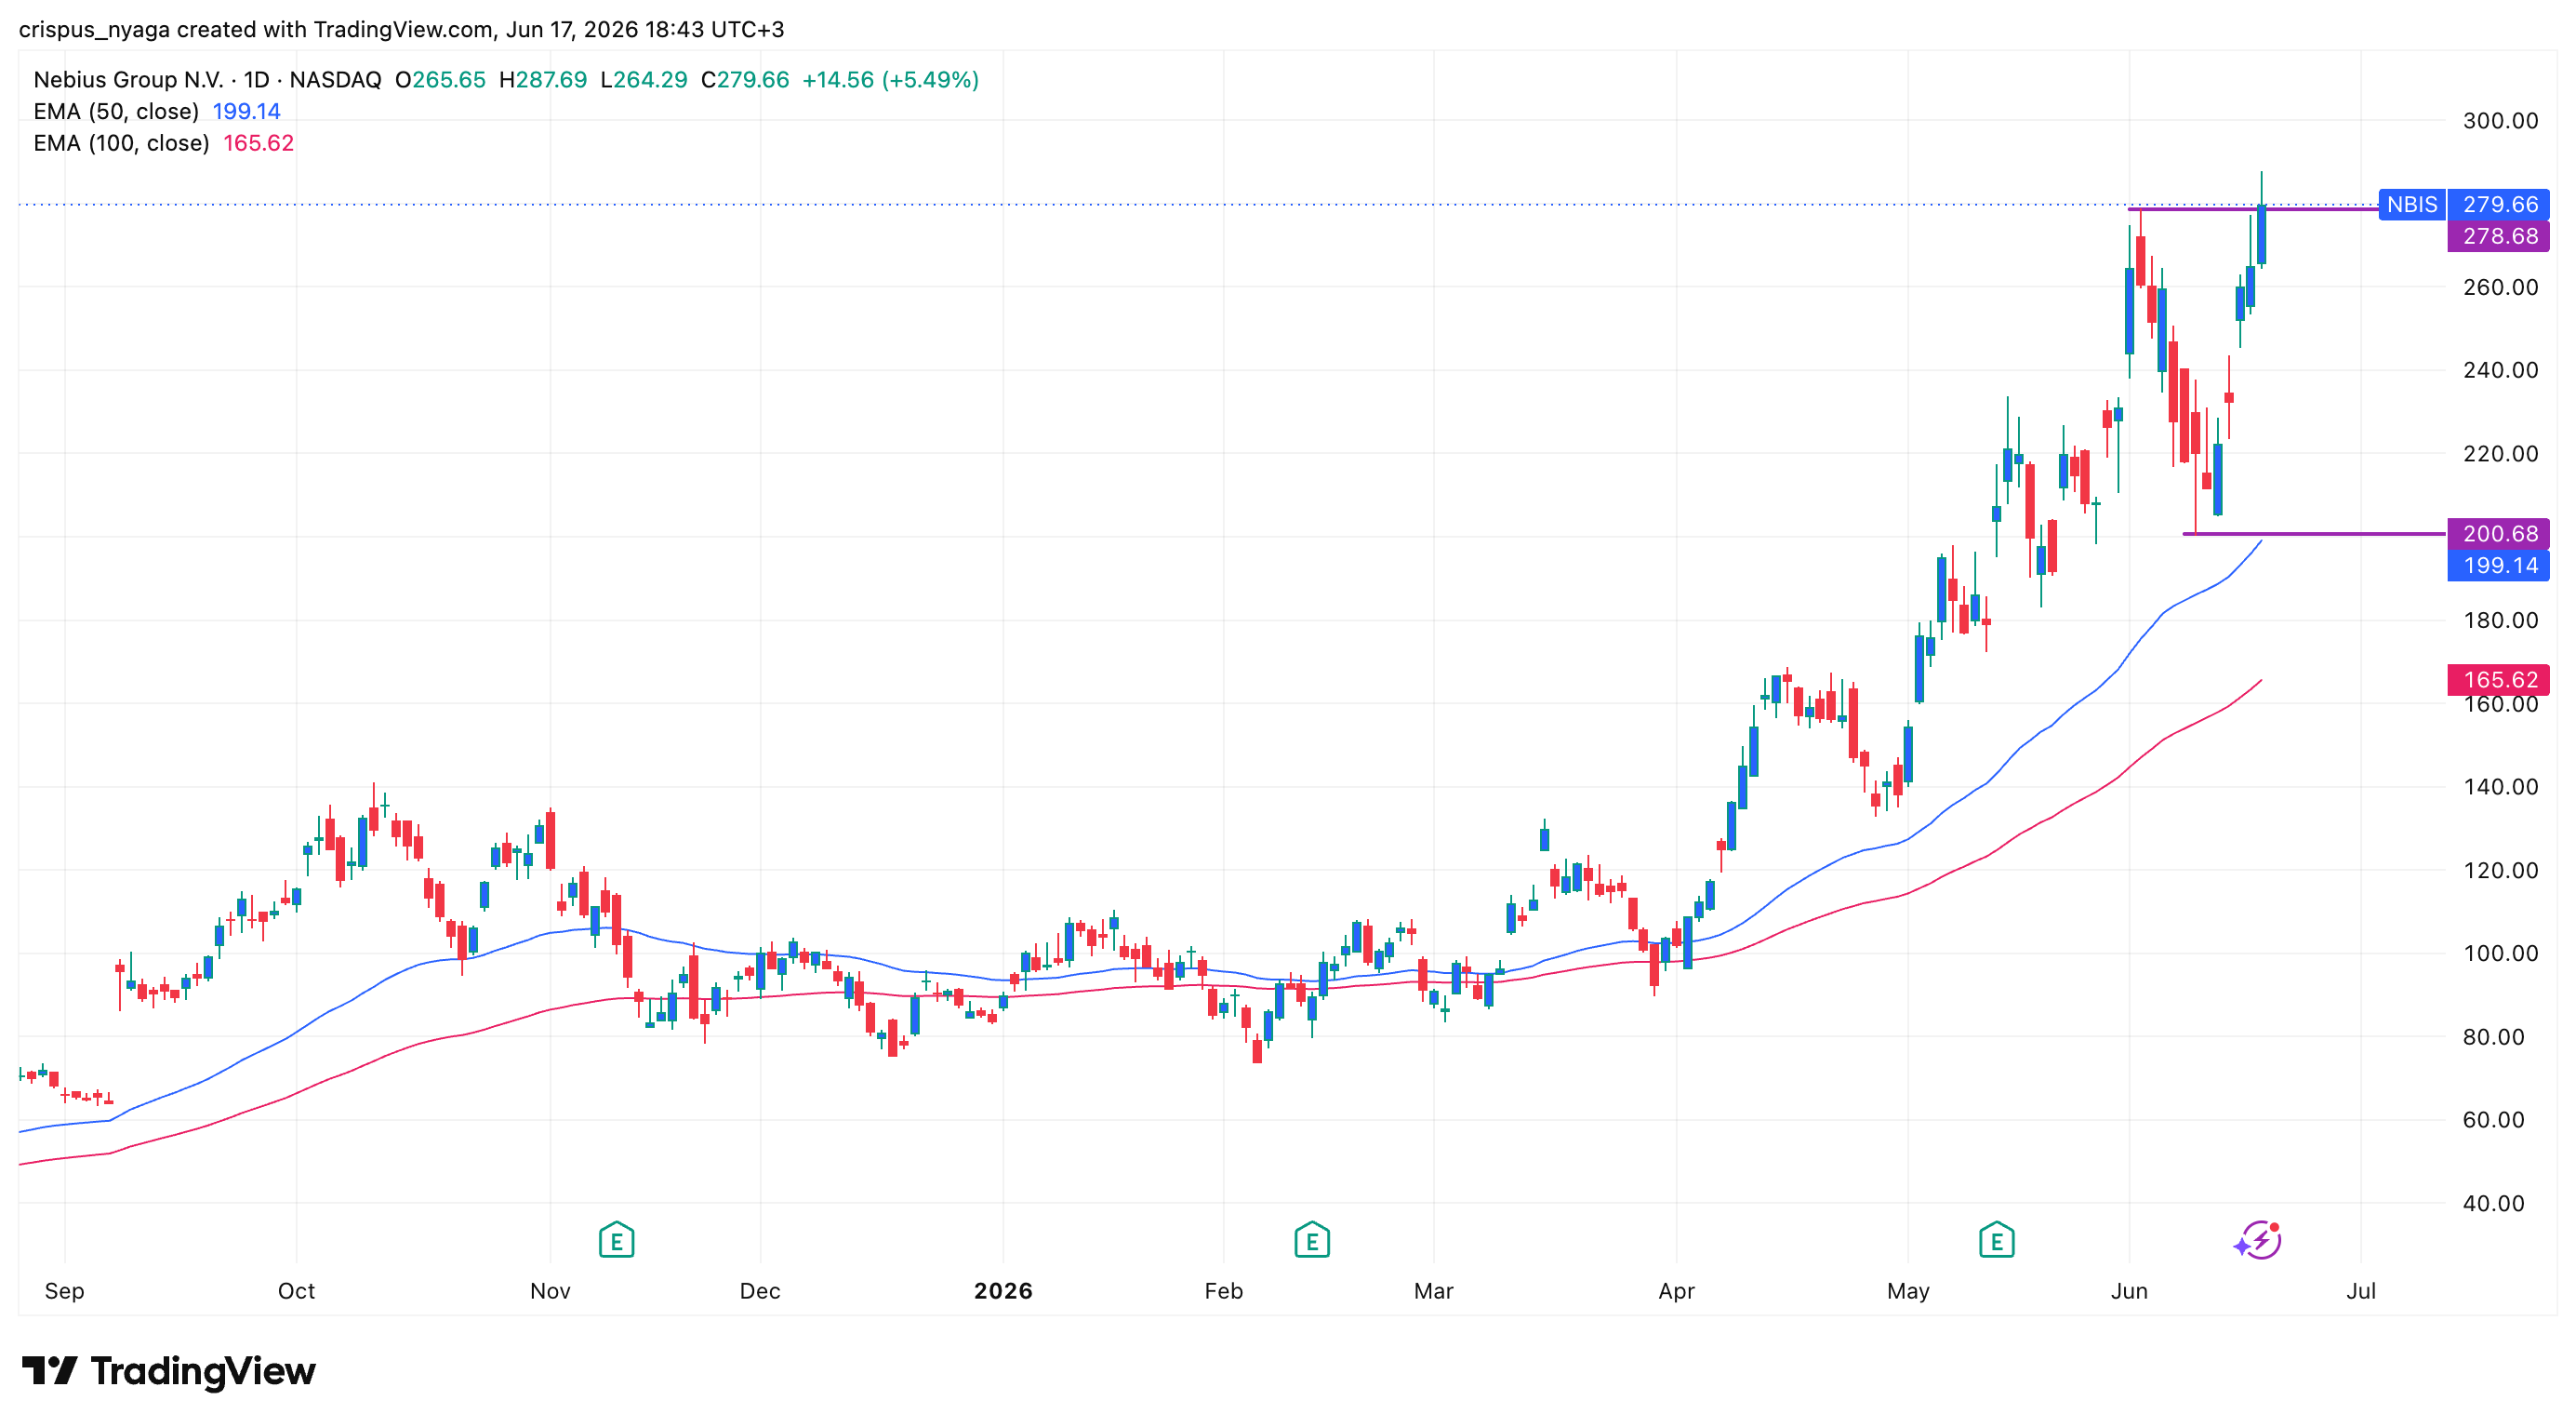Click the purple 200.68 support price label
2576x1427 pixels.
(x=2498, y=533)
